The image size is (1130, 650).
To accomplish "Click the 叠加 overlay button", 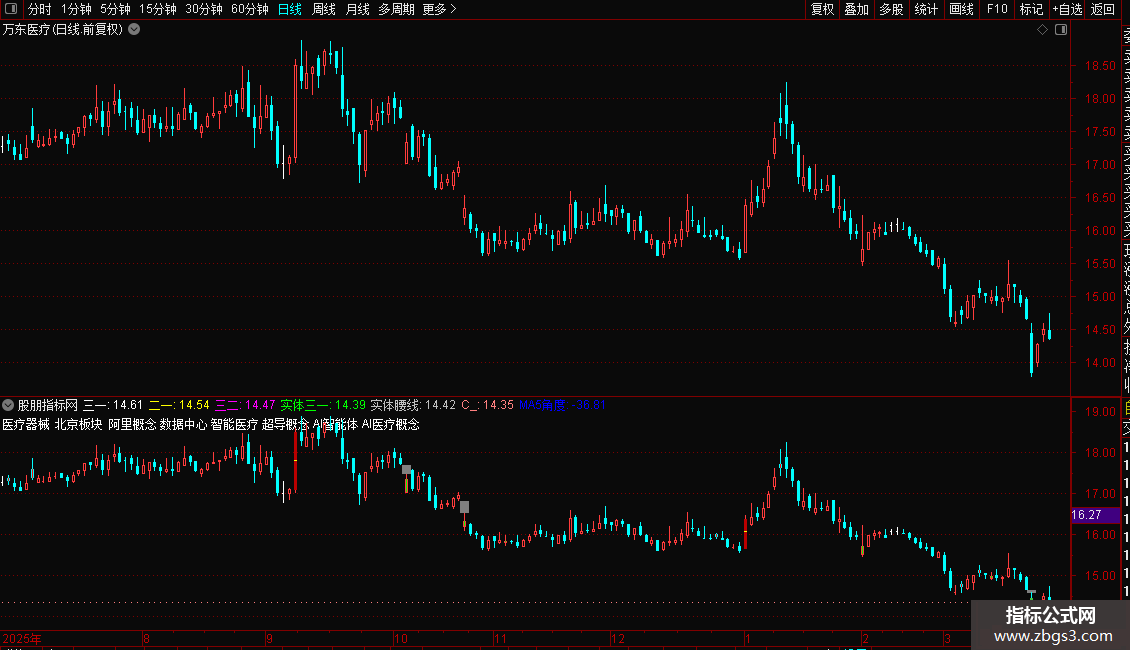I will point(857,9).
